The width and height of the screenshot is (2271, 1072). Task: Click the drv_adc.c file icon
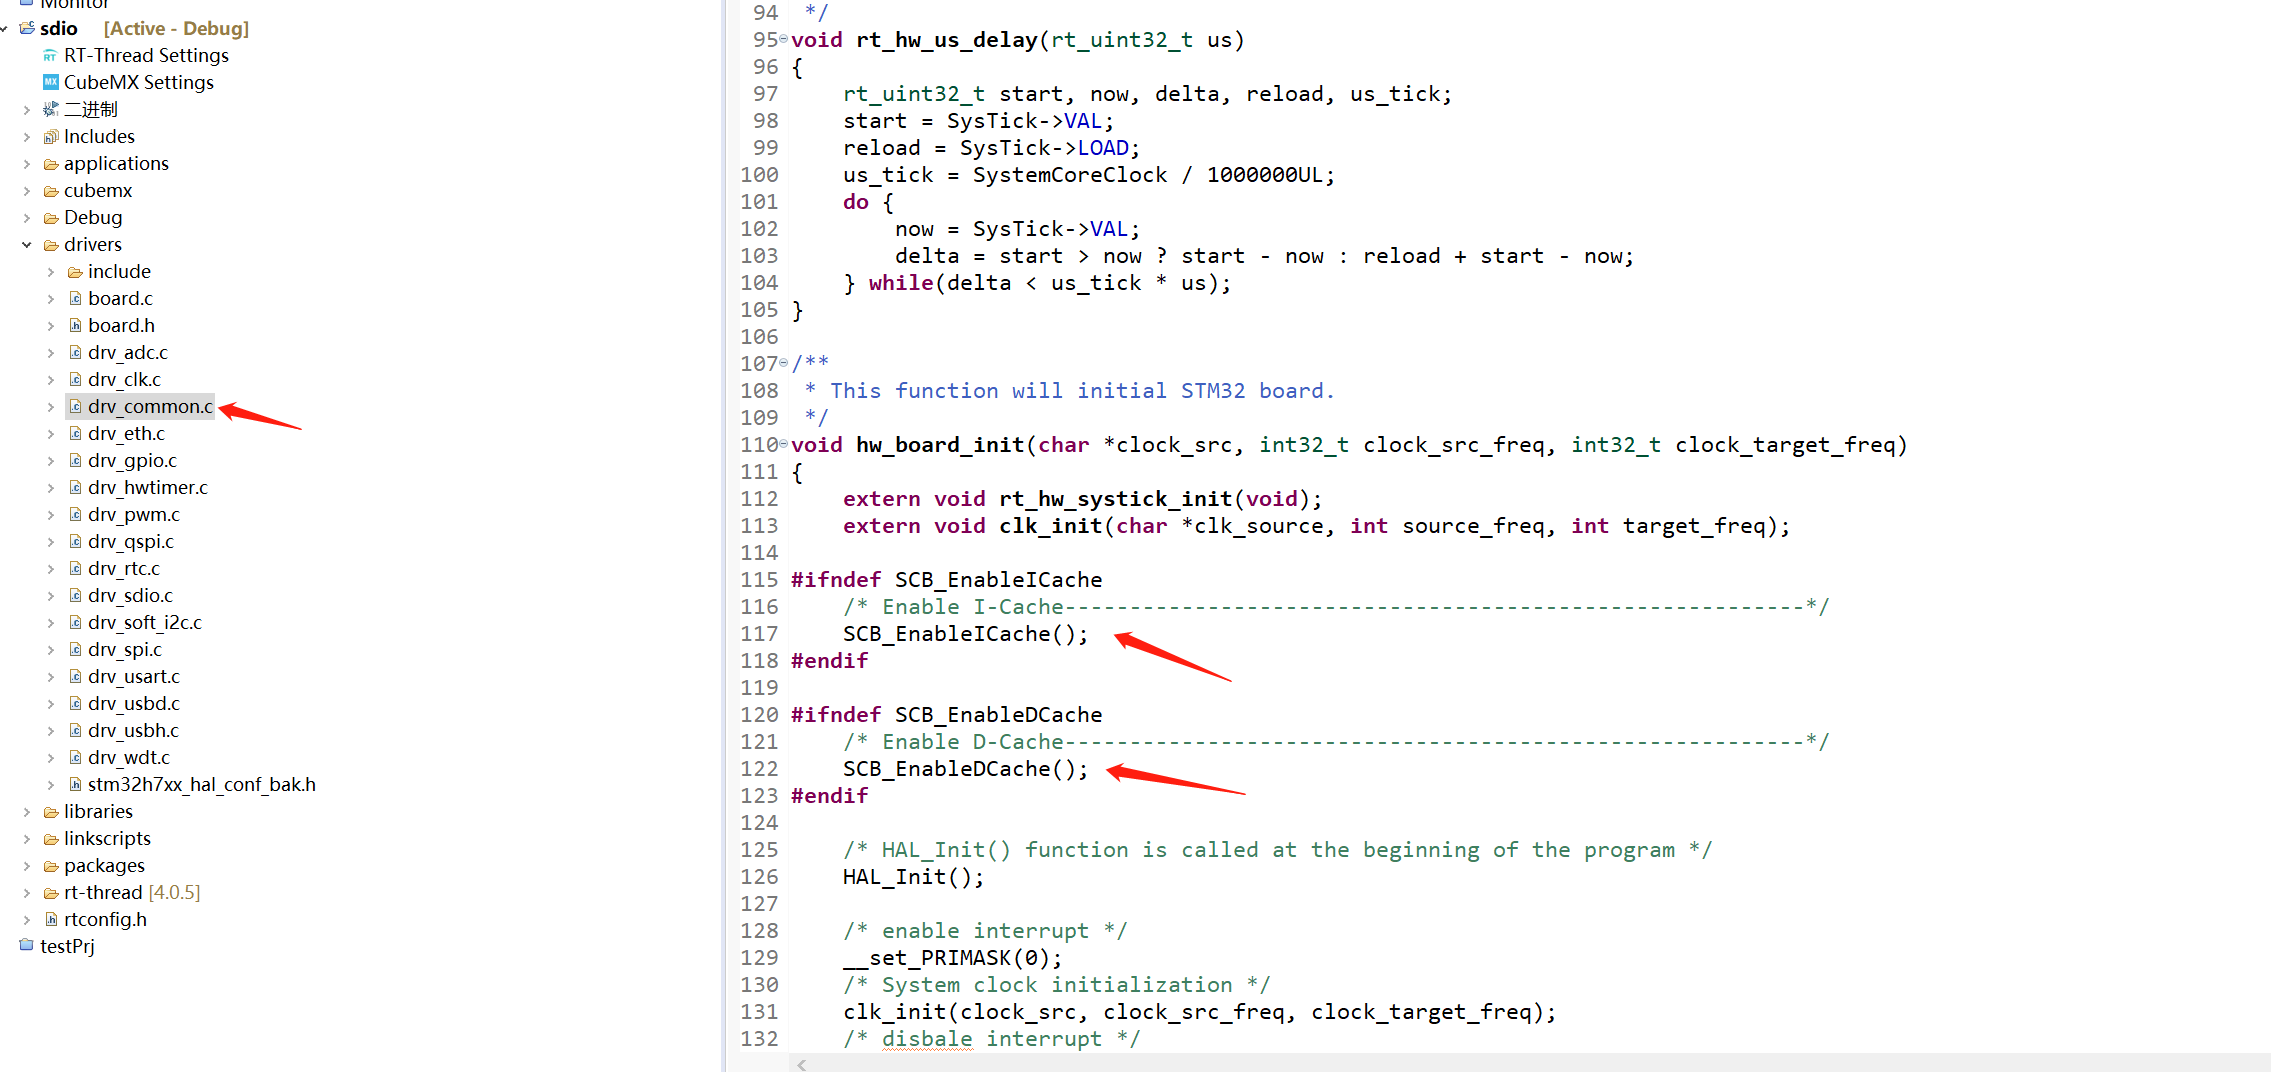pos(75,352)
